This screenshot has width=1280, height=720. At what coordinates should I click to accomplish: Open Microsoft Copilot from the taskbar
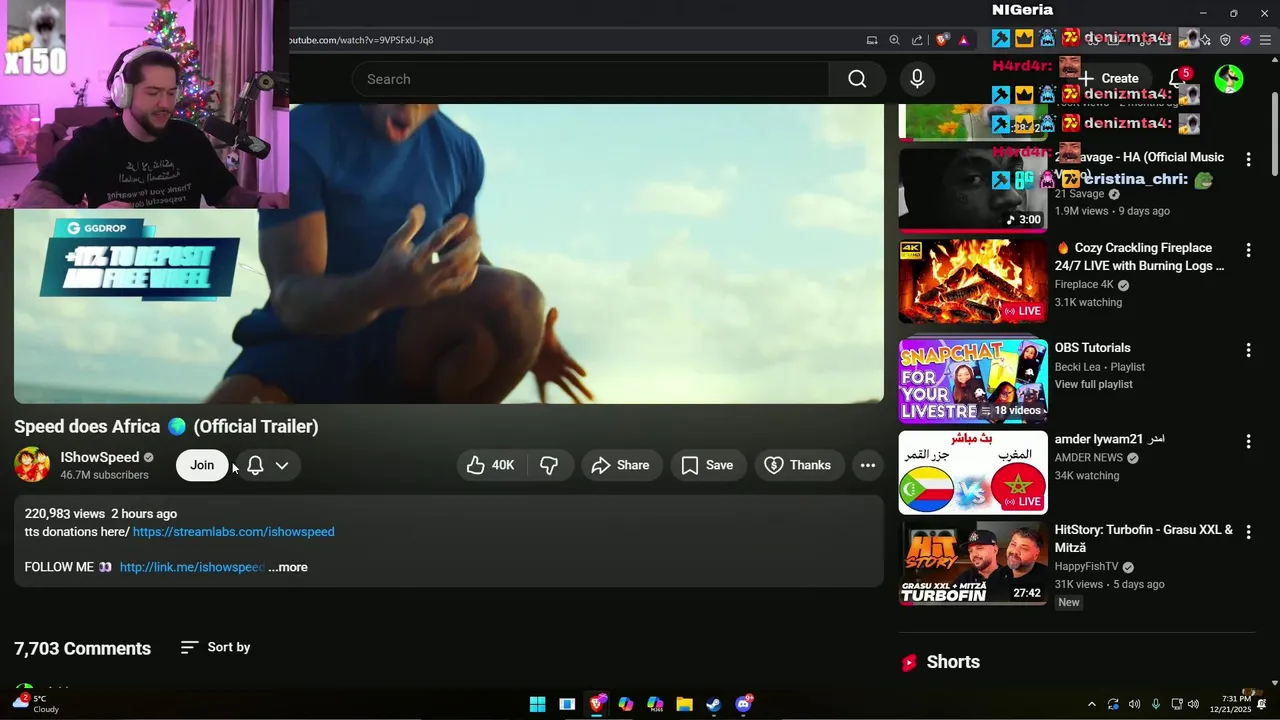tap(626, 704)
